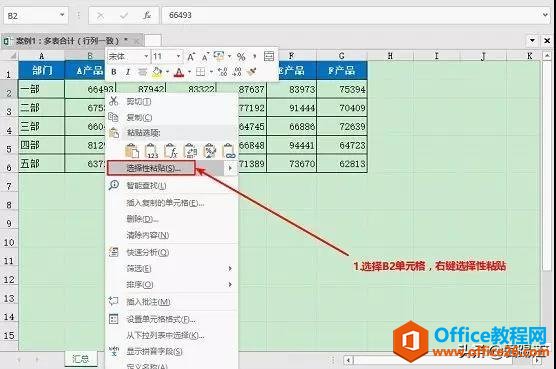Switch to the 汇总 sheet tab
Screen dimensions: 556x369
click(x=81, y=359)
